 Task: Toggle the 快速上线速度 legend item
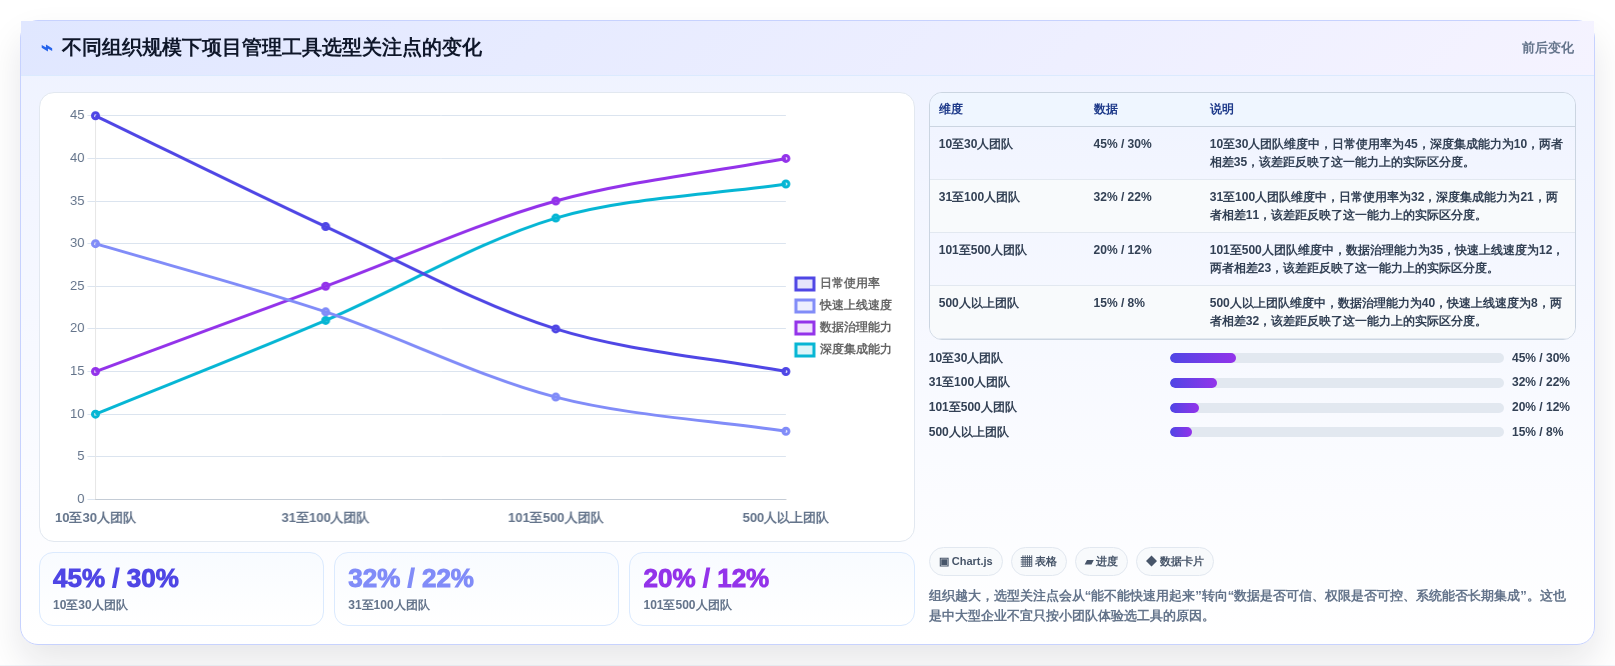(843, 306)
